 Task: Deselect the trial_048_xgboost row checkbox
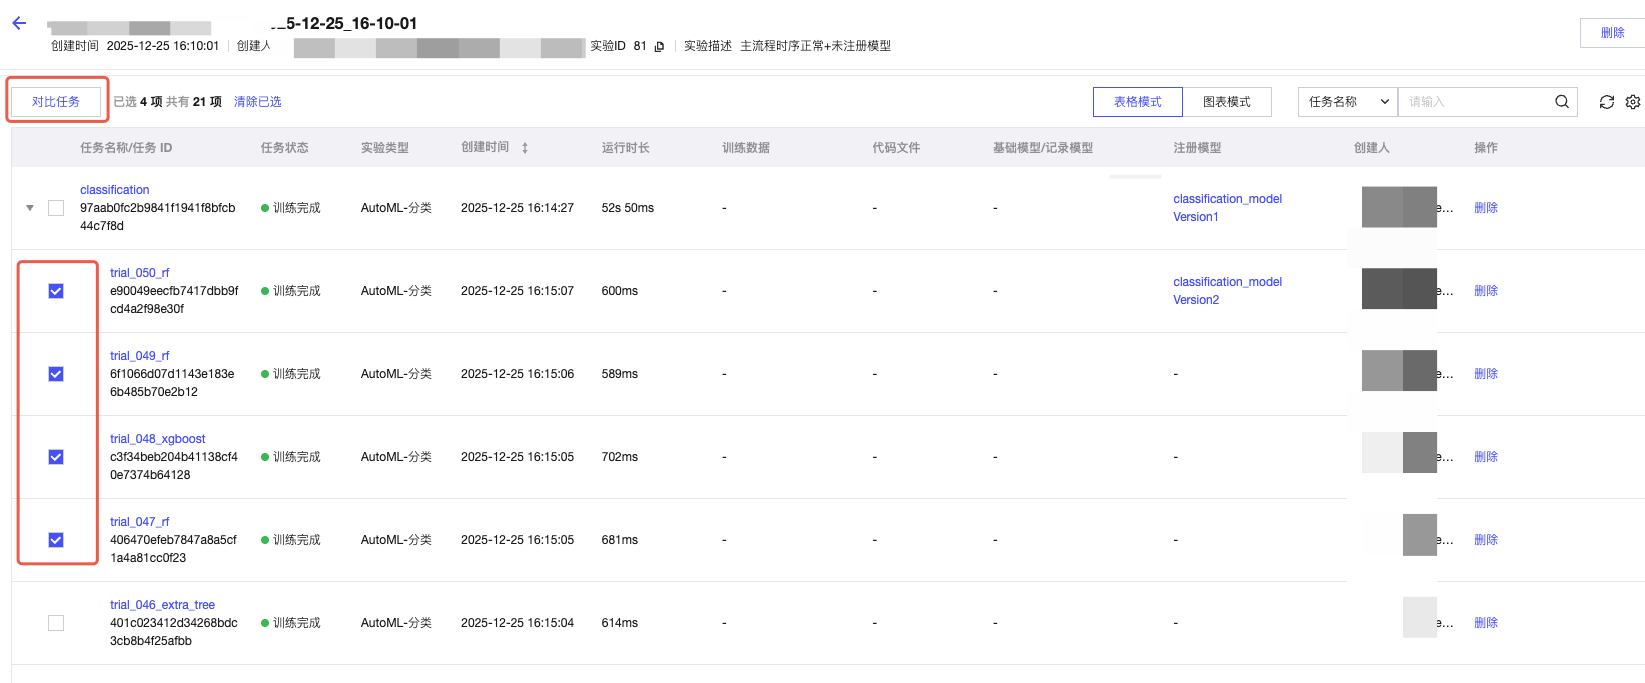56,457
